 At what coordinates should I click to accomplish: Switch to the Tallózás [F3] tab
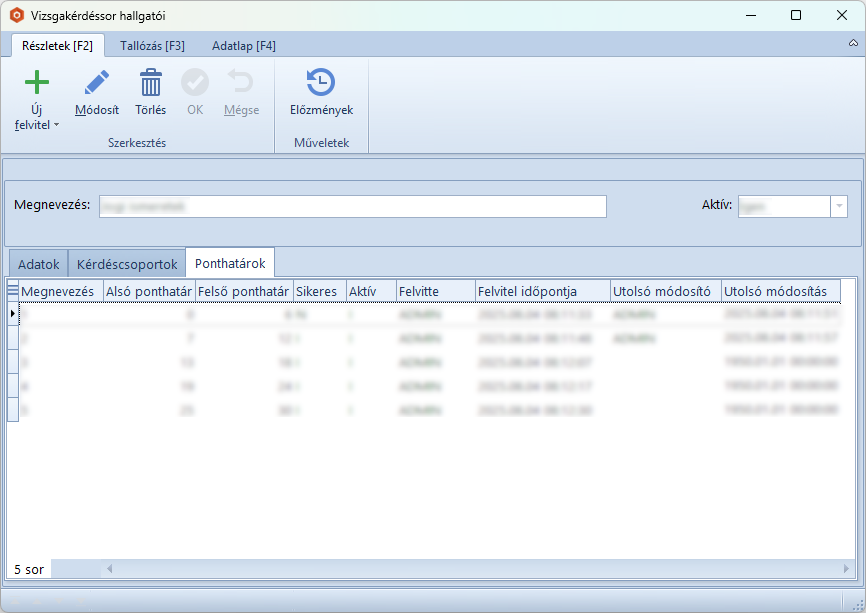tap(152, 45)
